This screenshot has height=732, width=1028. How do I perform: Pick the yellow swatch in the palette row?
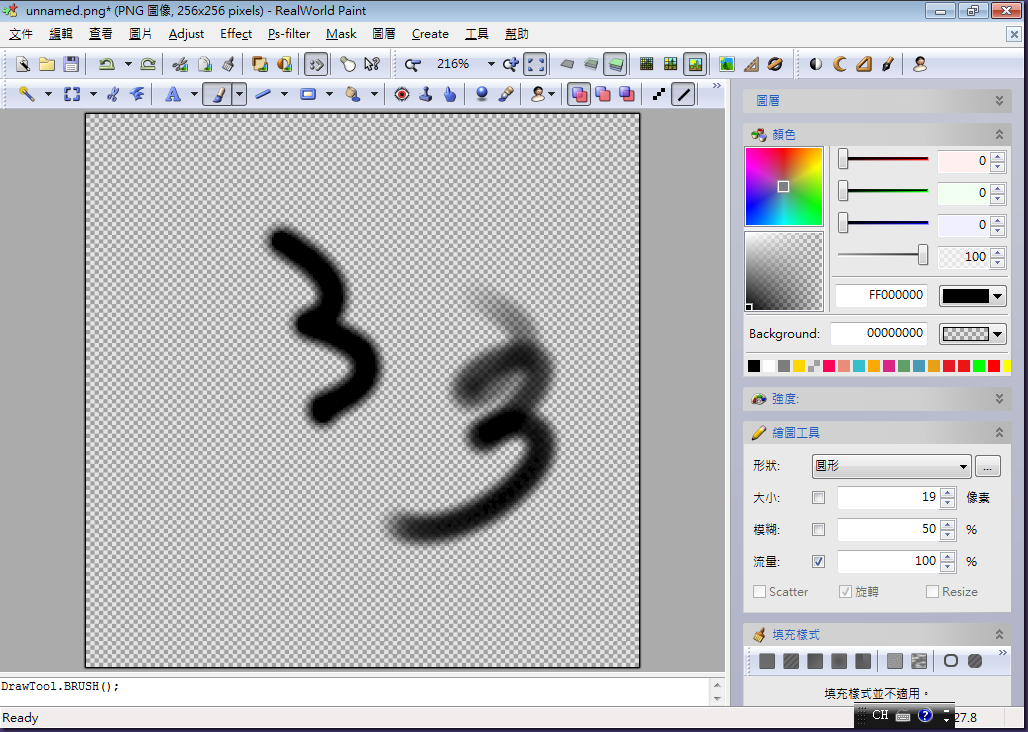(x=799, y=366)
